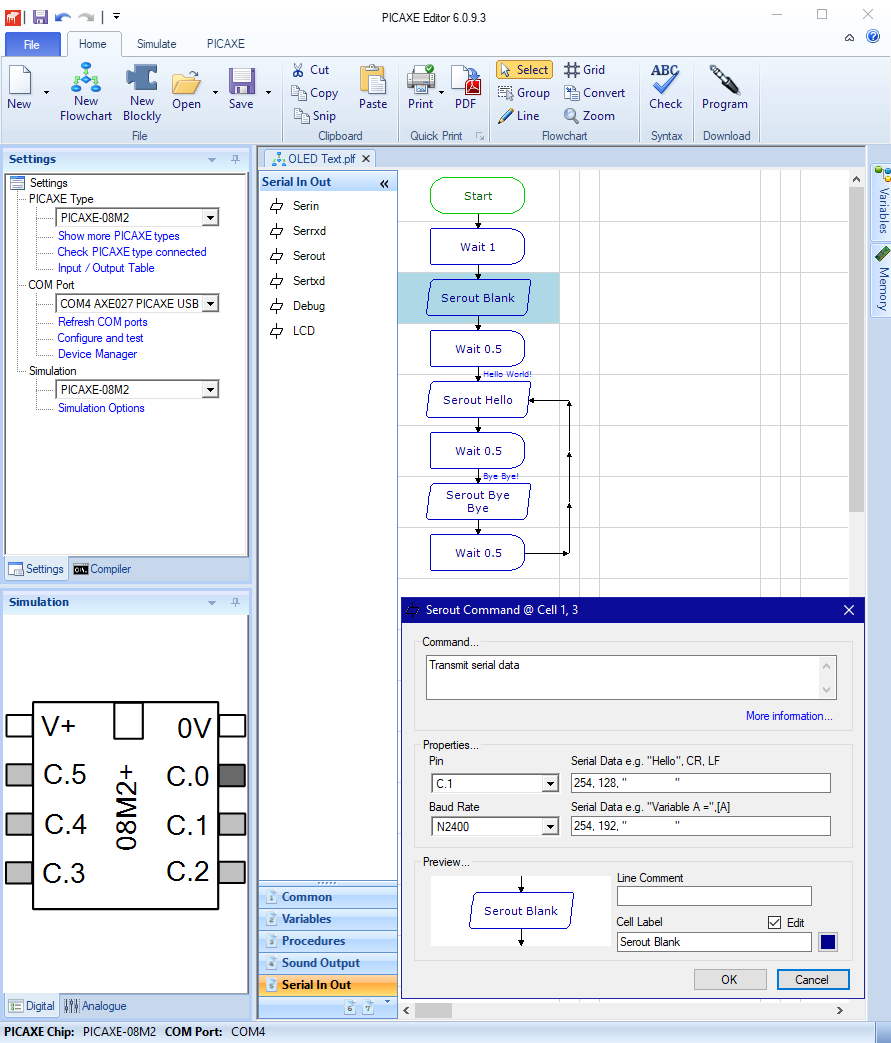
Task: Pick the Serout command from list
Action: [x=308, y=256]
